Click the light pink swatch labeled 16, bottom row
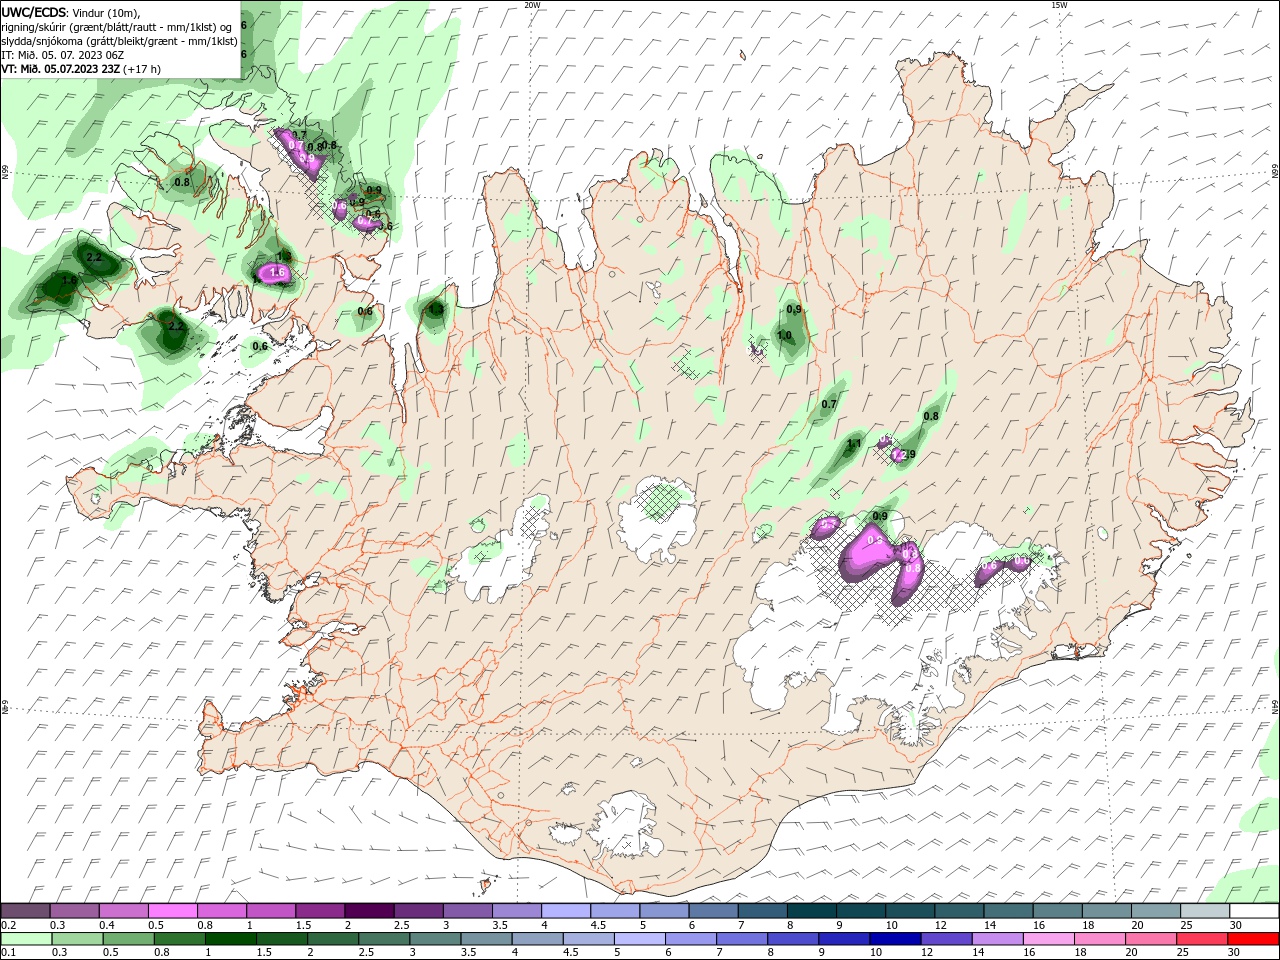 [x=1049, y=939]
